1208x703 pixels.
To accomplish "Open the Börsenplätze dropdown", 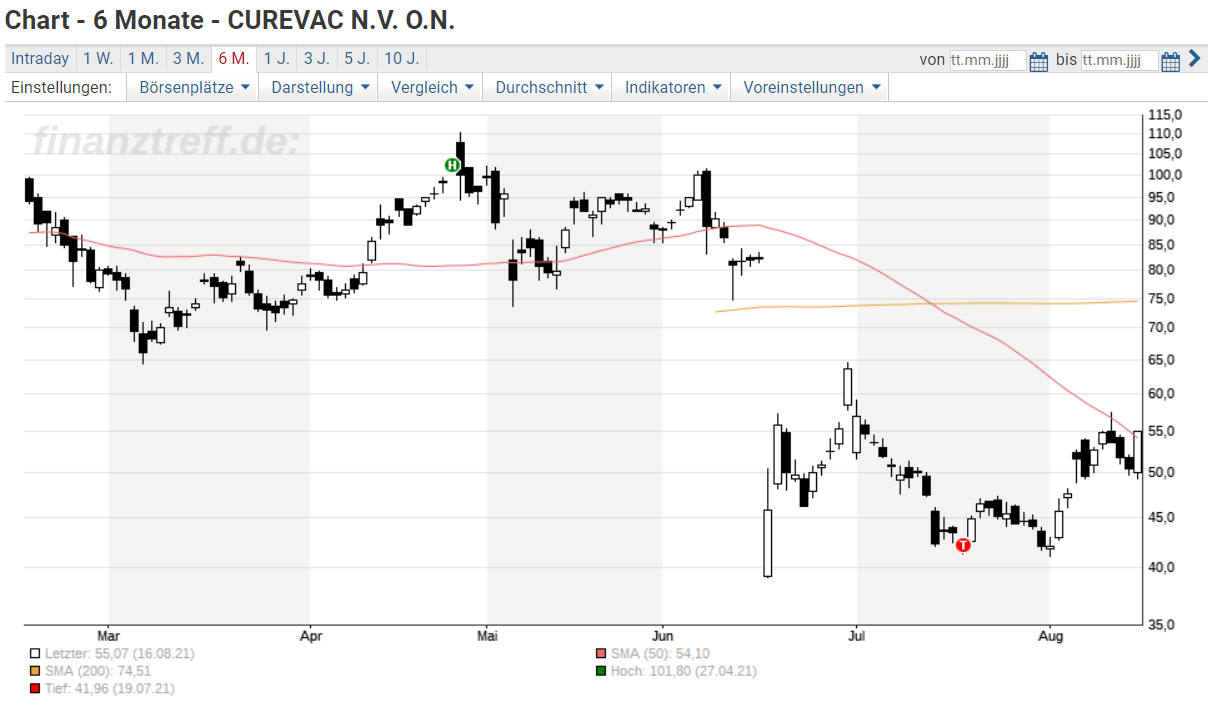I will click(x=194, y=87).
